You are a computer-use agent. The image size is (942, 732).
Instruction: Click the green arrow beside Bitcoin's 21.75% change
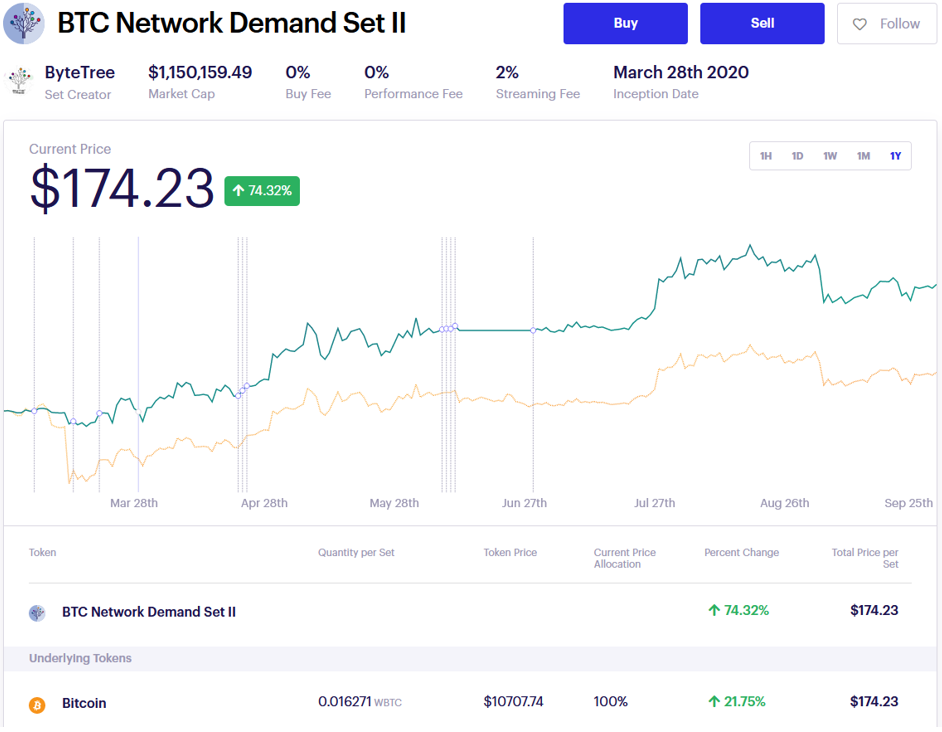(713, 701)
